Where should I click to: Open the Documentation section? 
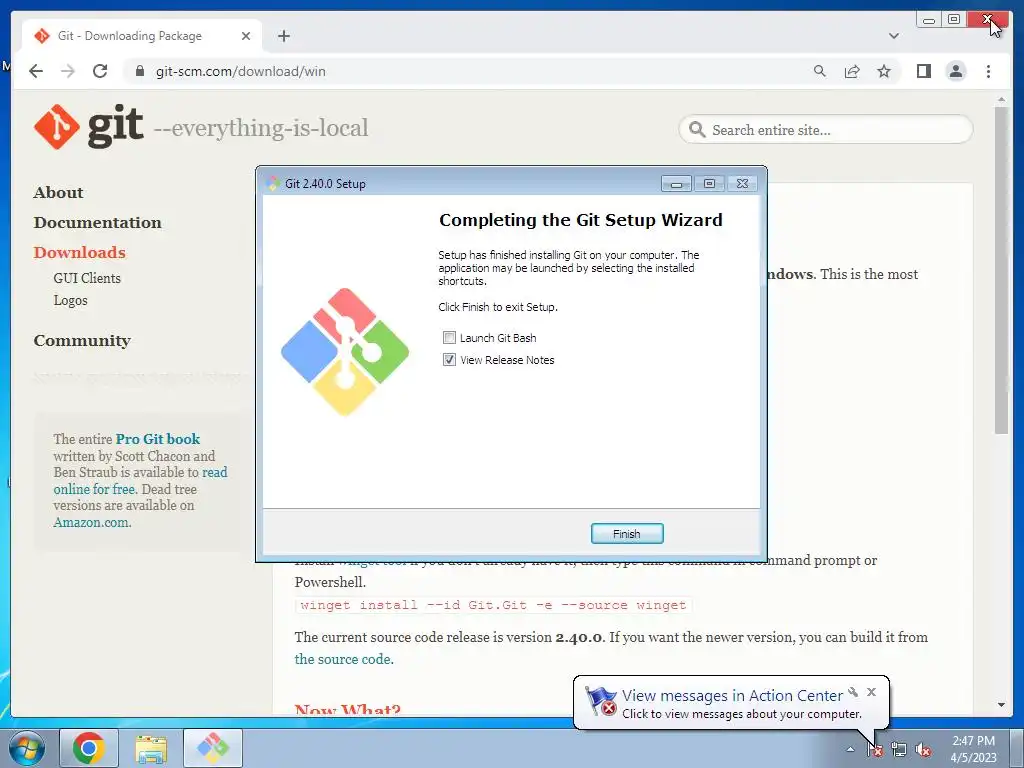[x=97, y=223]
